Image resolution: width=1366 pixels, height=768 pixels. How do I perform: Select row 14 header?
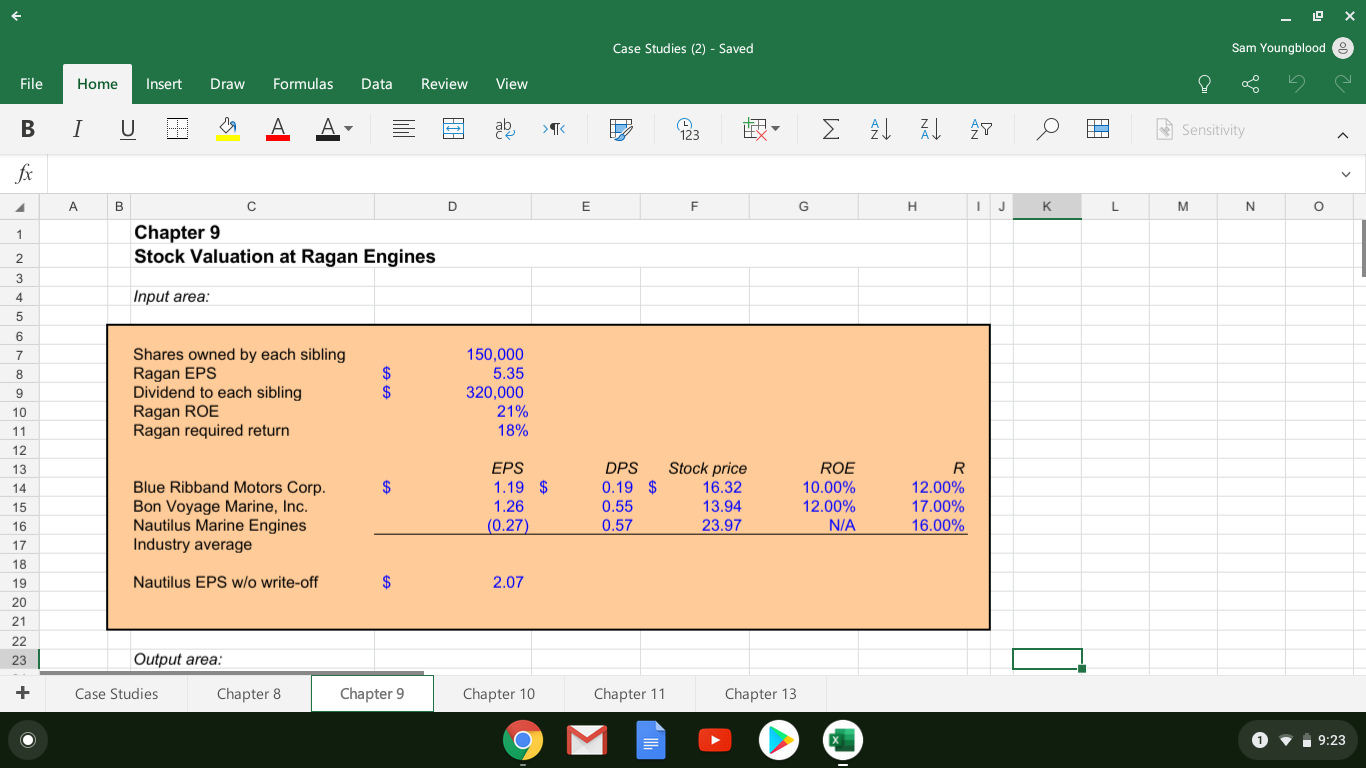pos(19,488)
